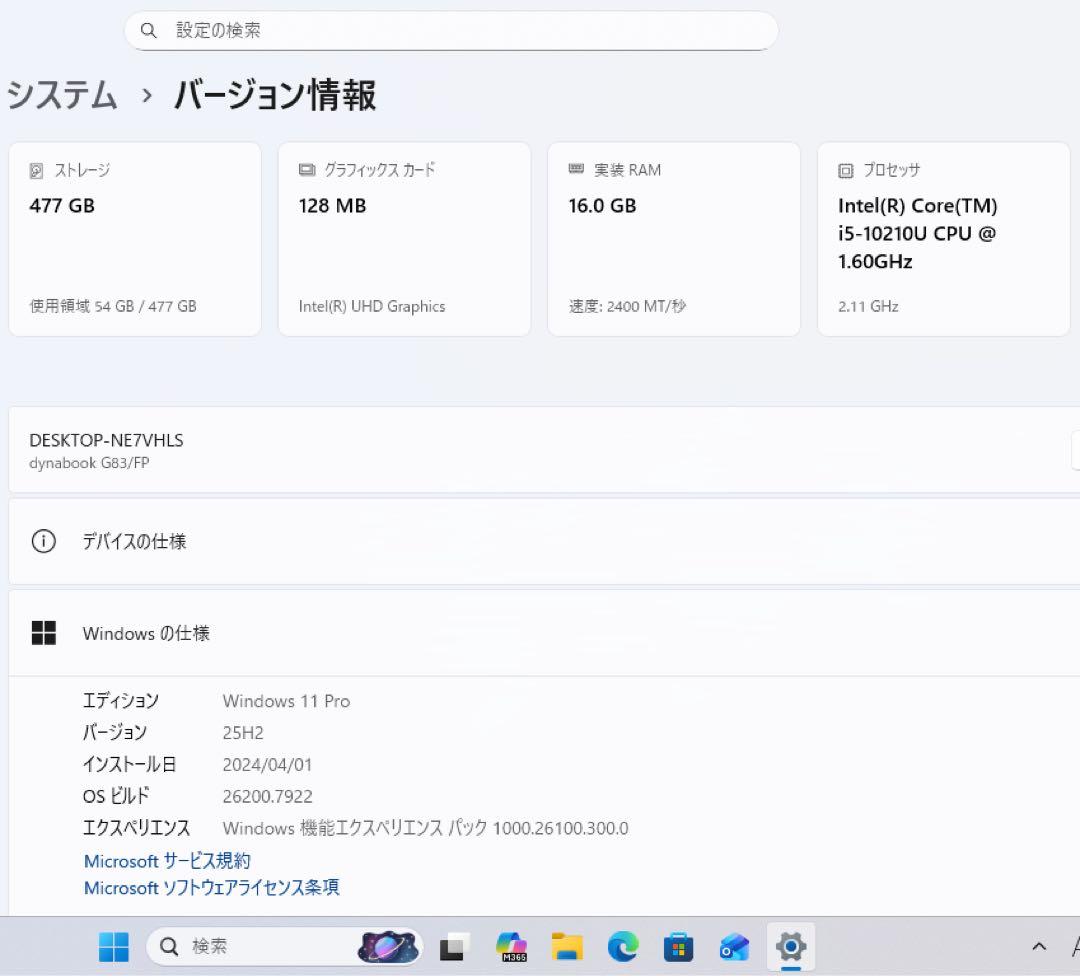1080x976 pixels.
Task: Click the Settings gear taskbar icon
Action: tap(791, 947)
